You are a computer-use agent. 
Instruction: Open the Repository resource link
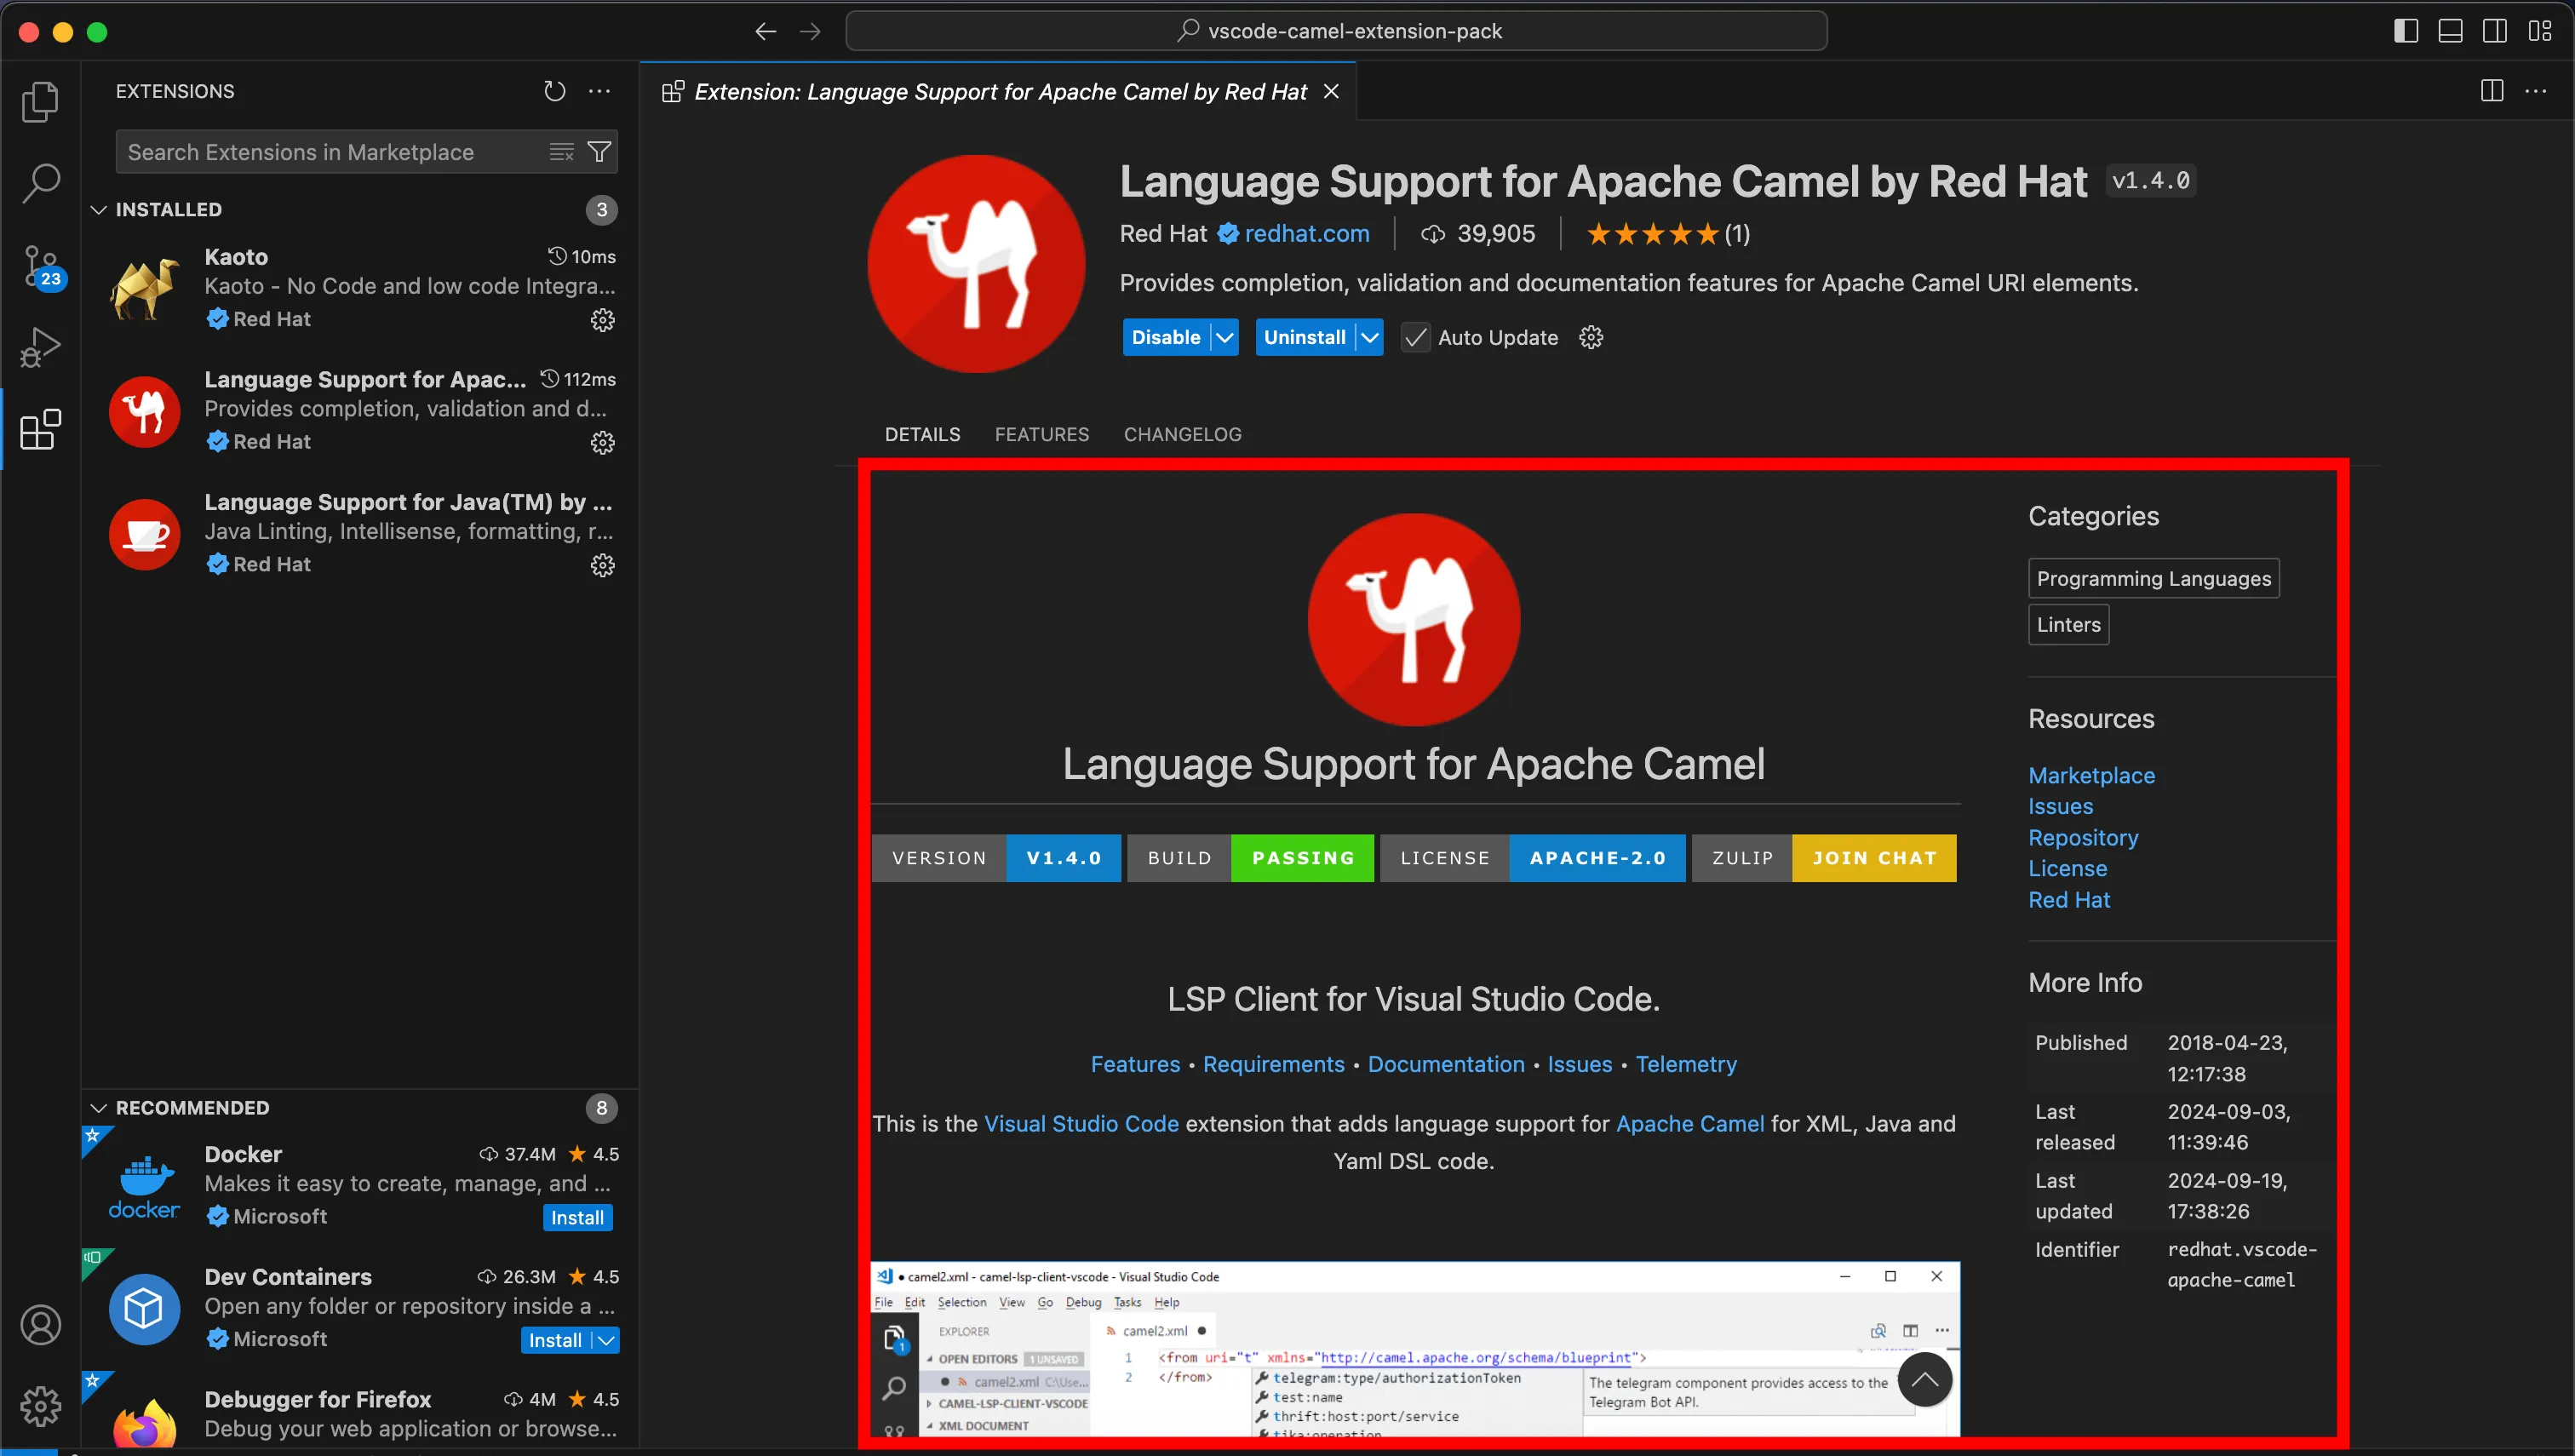[2083, 837]
